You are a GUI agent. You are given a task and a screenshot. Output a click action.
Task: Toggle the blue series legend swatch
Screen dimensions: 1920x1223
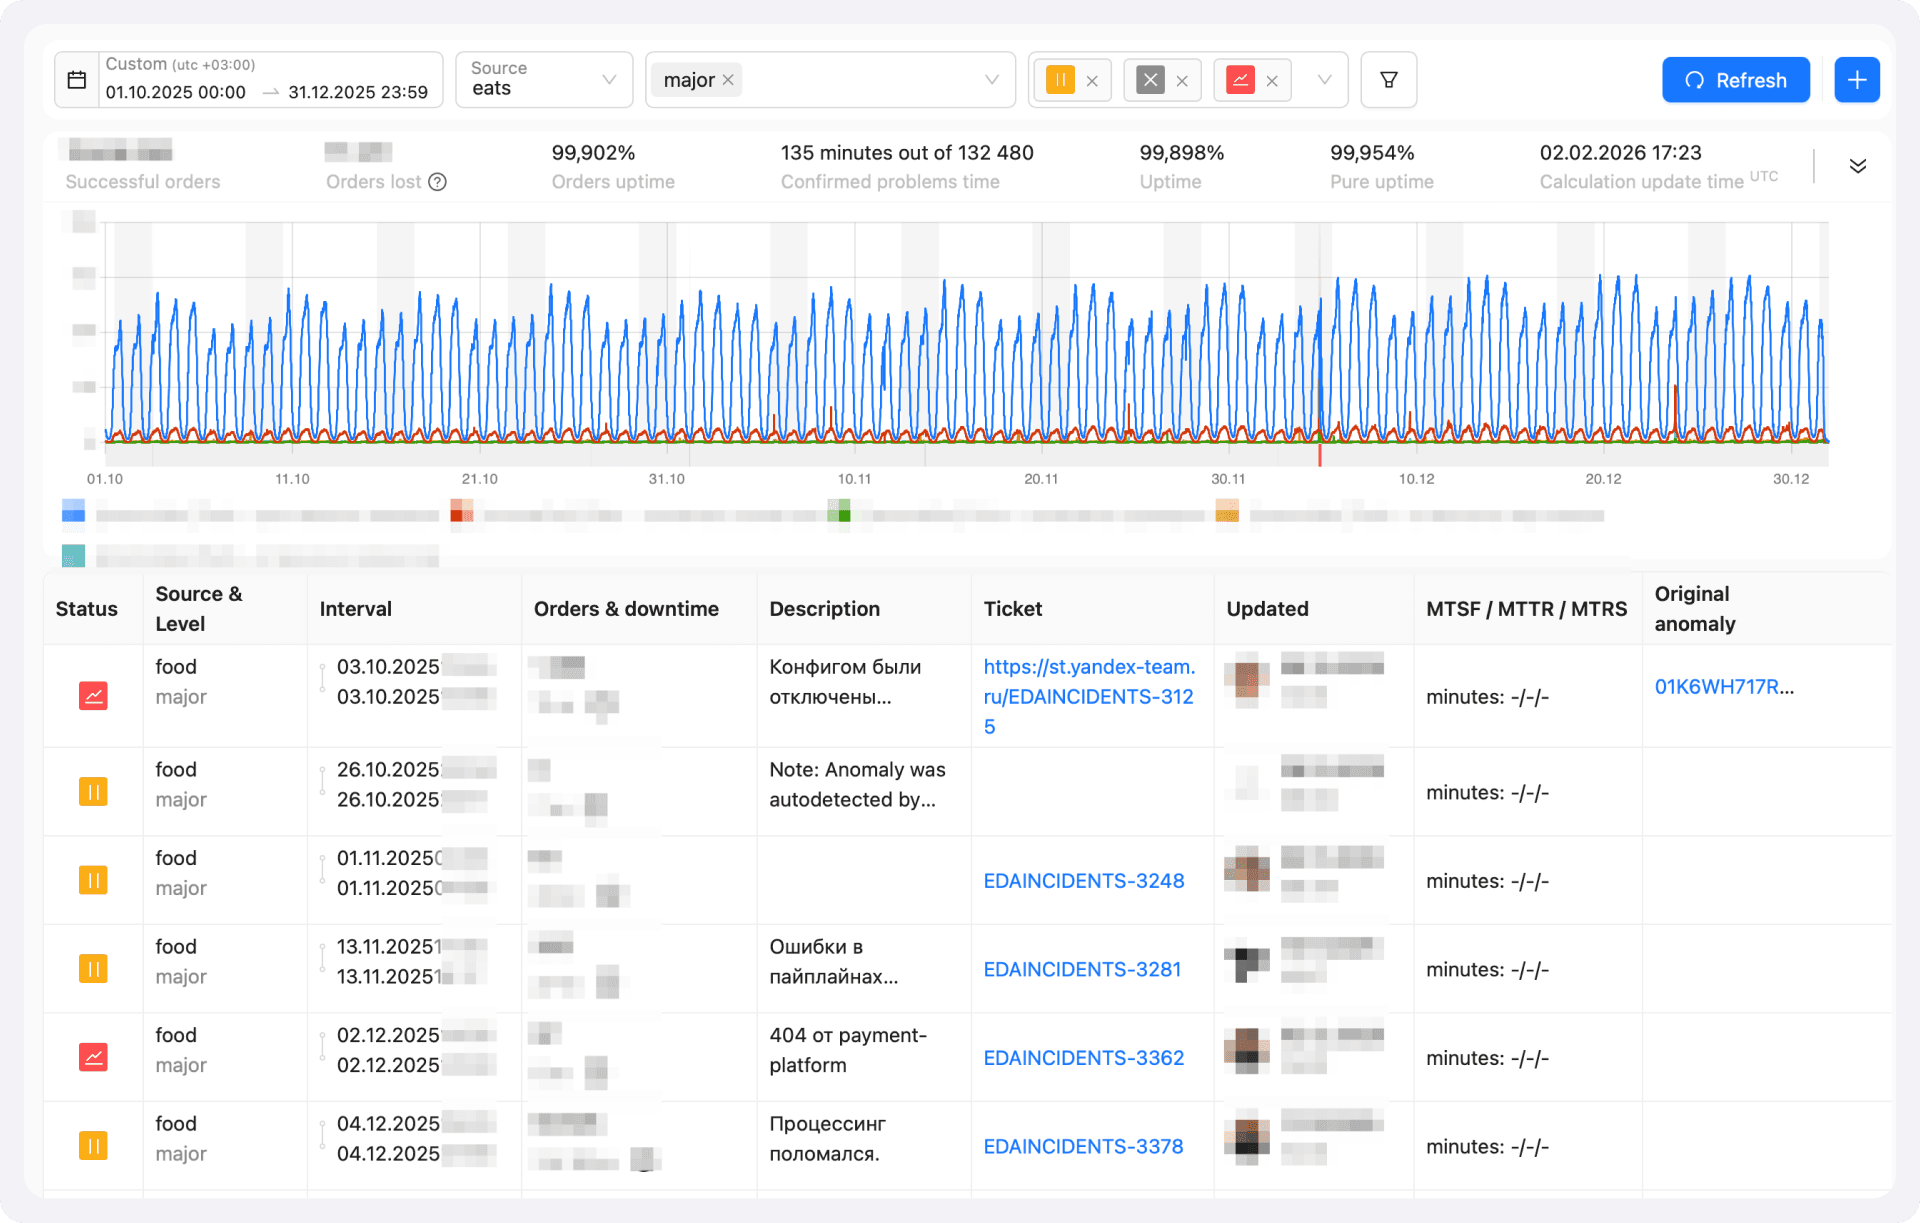point(73,513)
